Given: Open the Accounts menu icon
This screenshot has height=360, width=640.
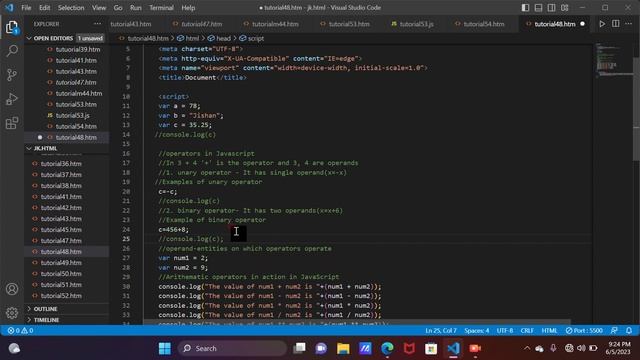Looking at the screenshot, I should pyautogui.click(x=12, y=289).
